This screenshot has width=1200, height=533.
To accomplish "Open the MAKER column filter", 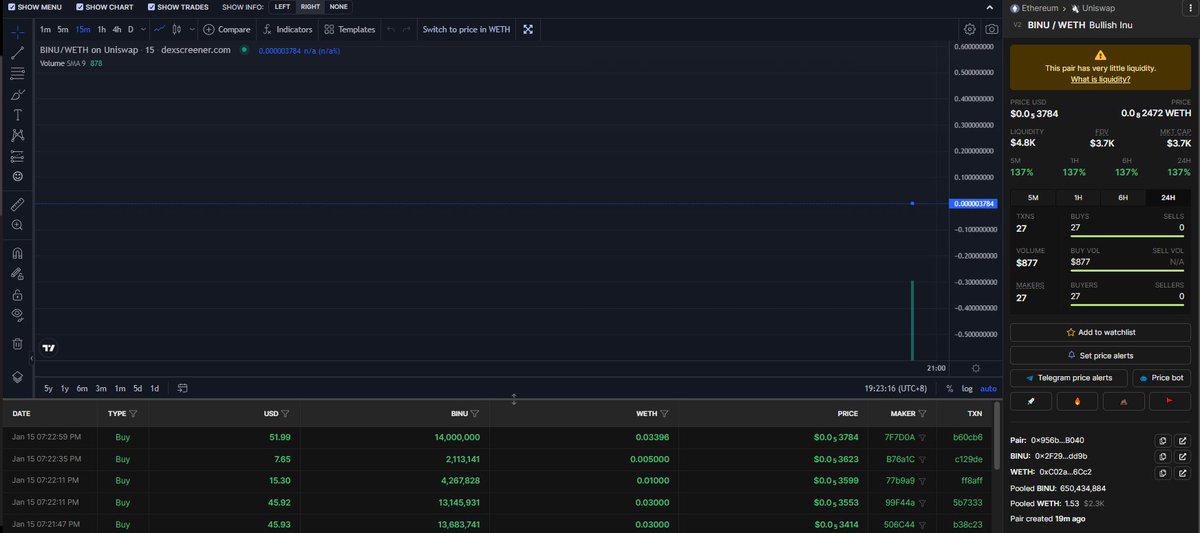I will (923, 413).
